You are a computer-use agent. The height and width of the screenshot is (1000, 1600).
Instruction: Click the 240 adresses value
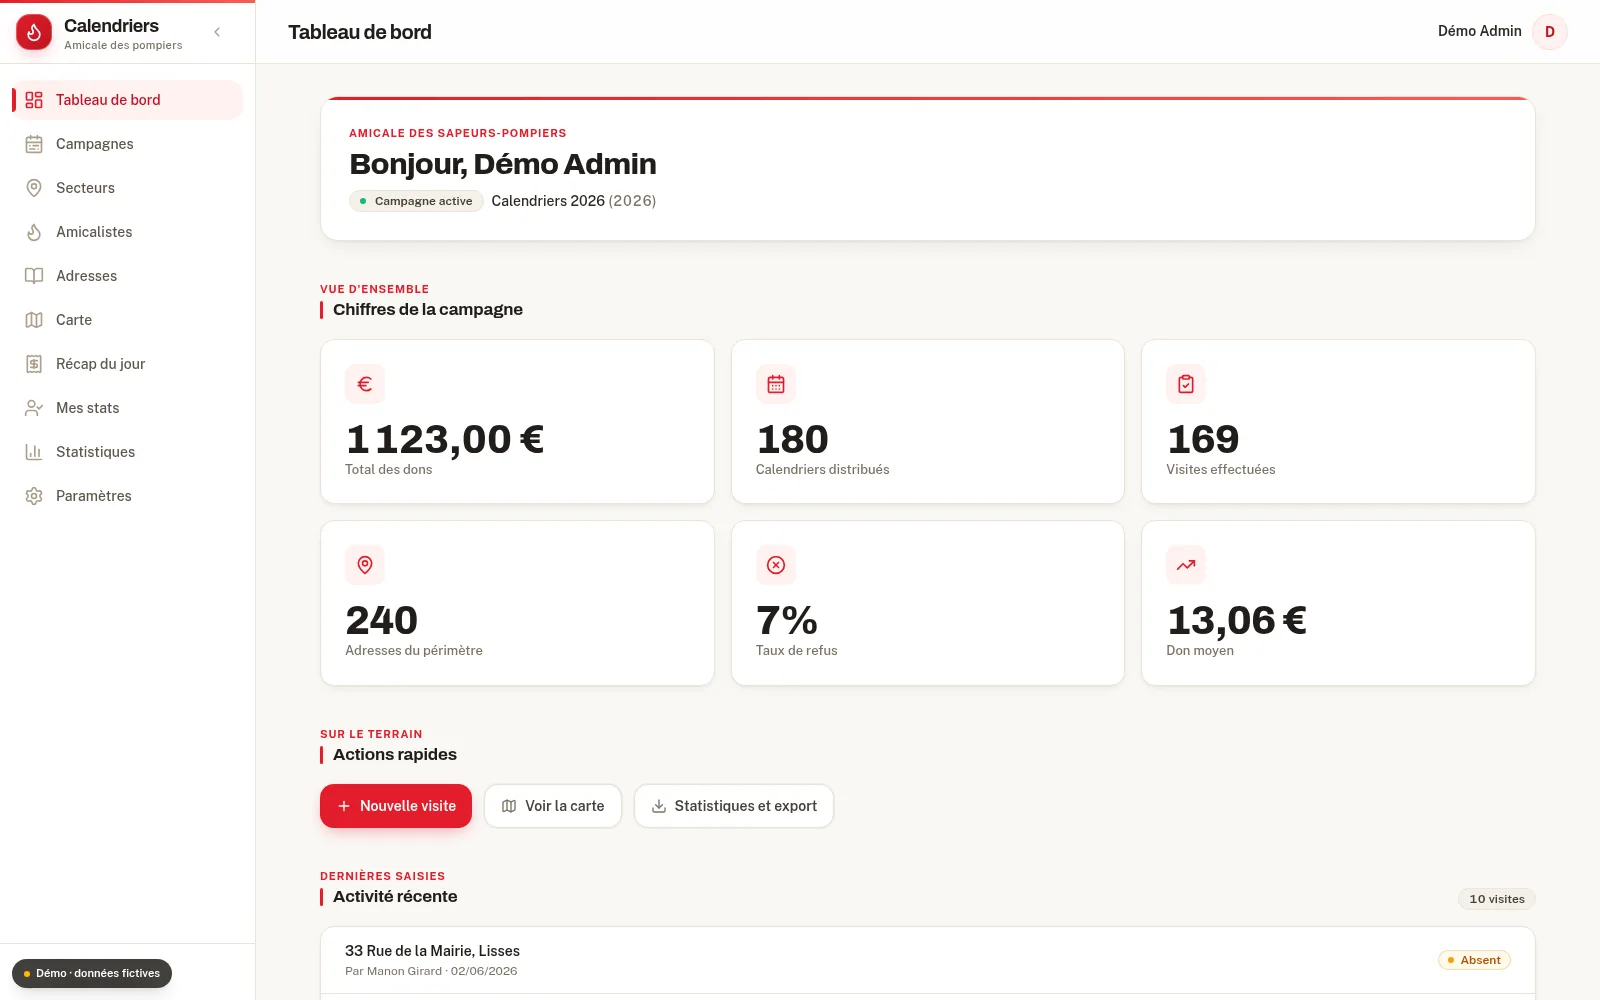pos(382,621)
